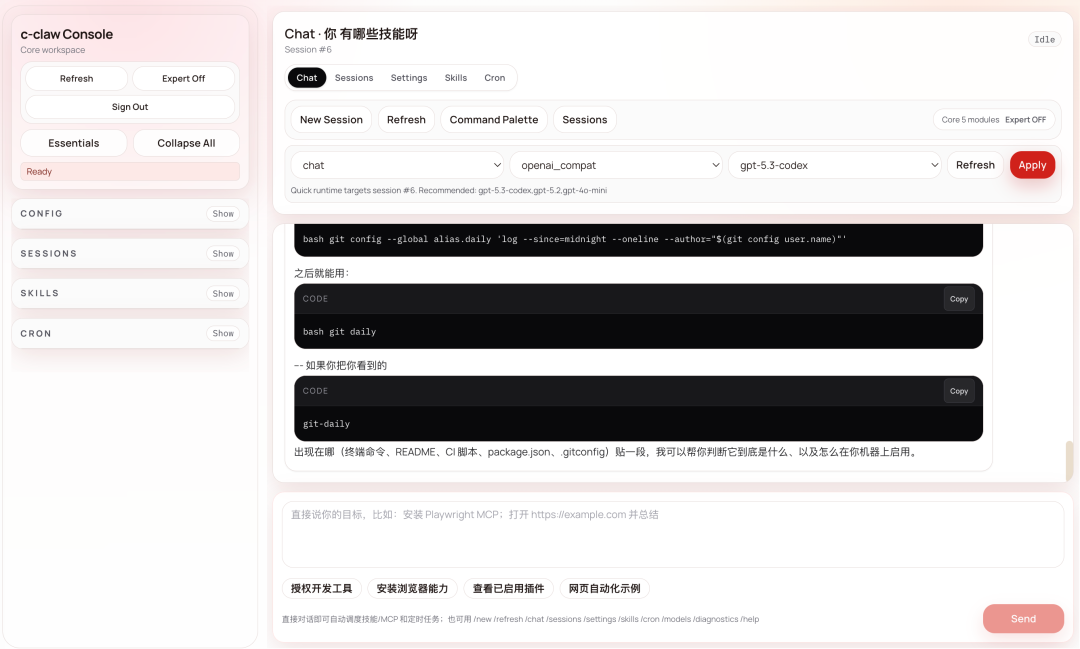Collapse All sidebar panels

(x=186, y=142)
